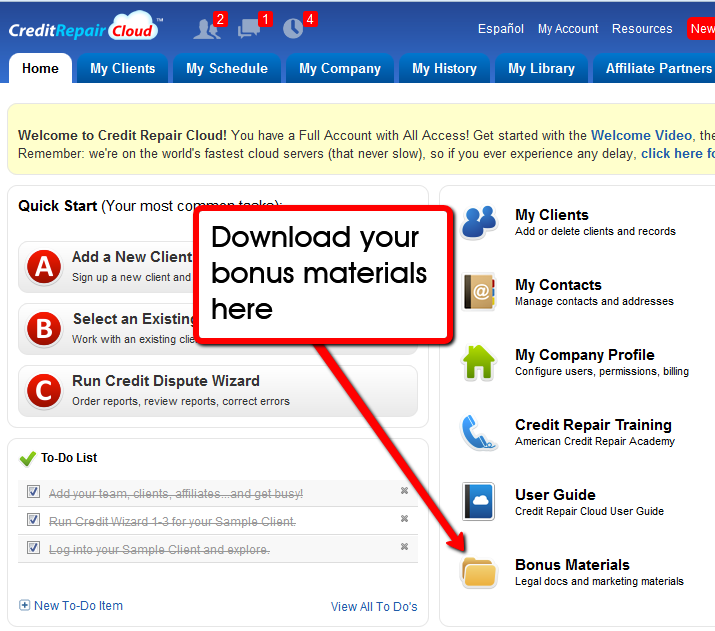Click the Bonus Materials folder icon
The height and width of the screenshot is (631, 715).
[479, 572]
